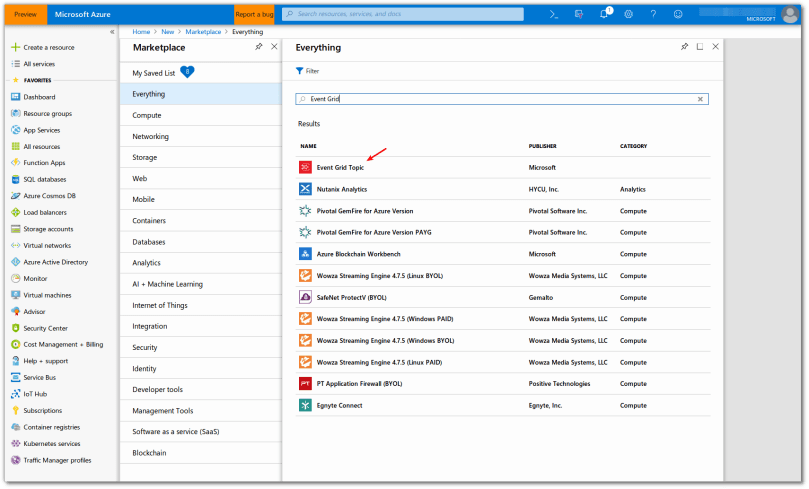
Task: Collapse the left sidebar with double chevron
Action: tap(112, 32)
